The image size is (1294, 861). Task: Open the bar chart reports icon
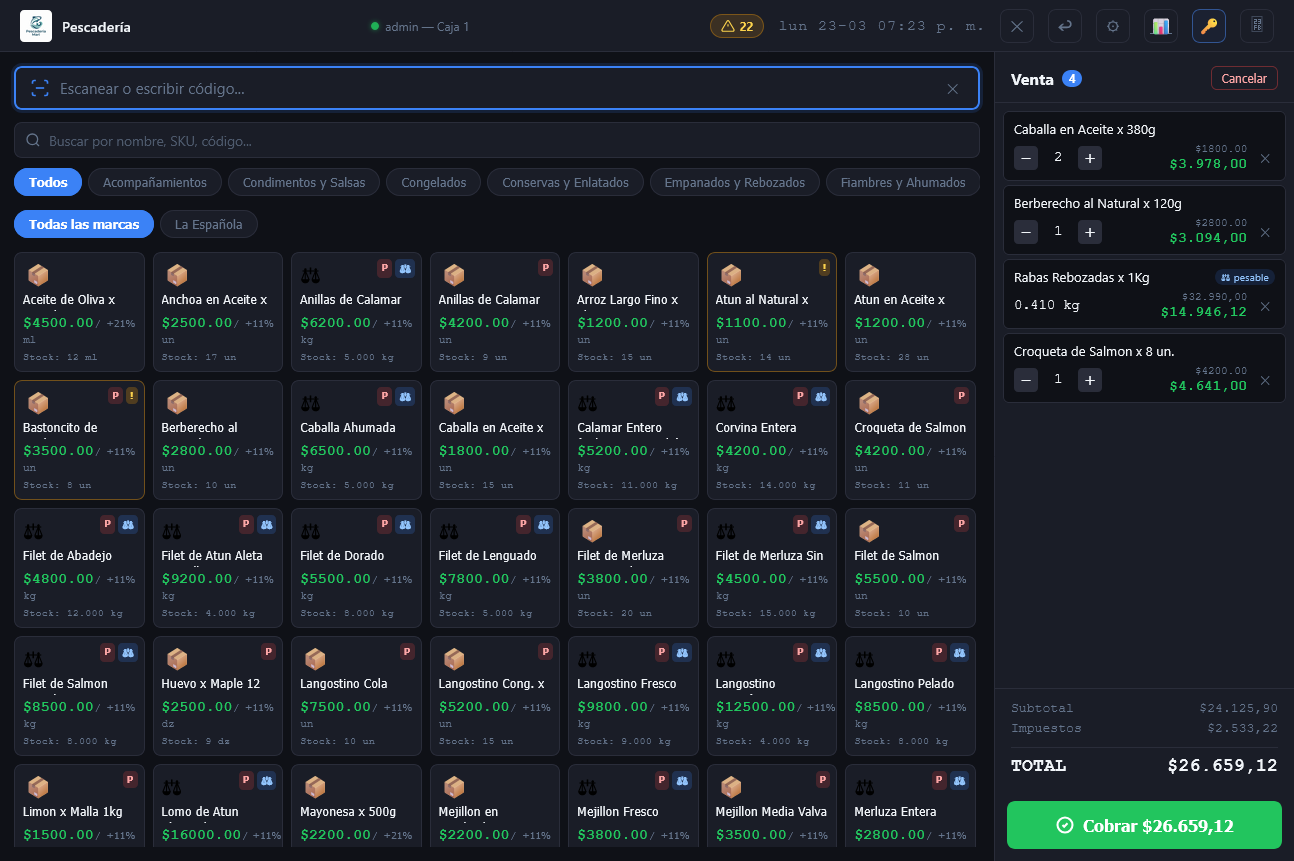(x=1160, y=26)
